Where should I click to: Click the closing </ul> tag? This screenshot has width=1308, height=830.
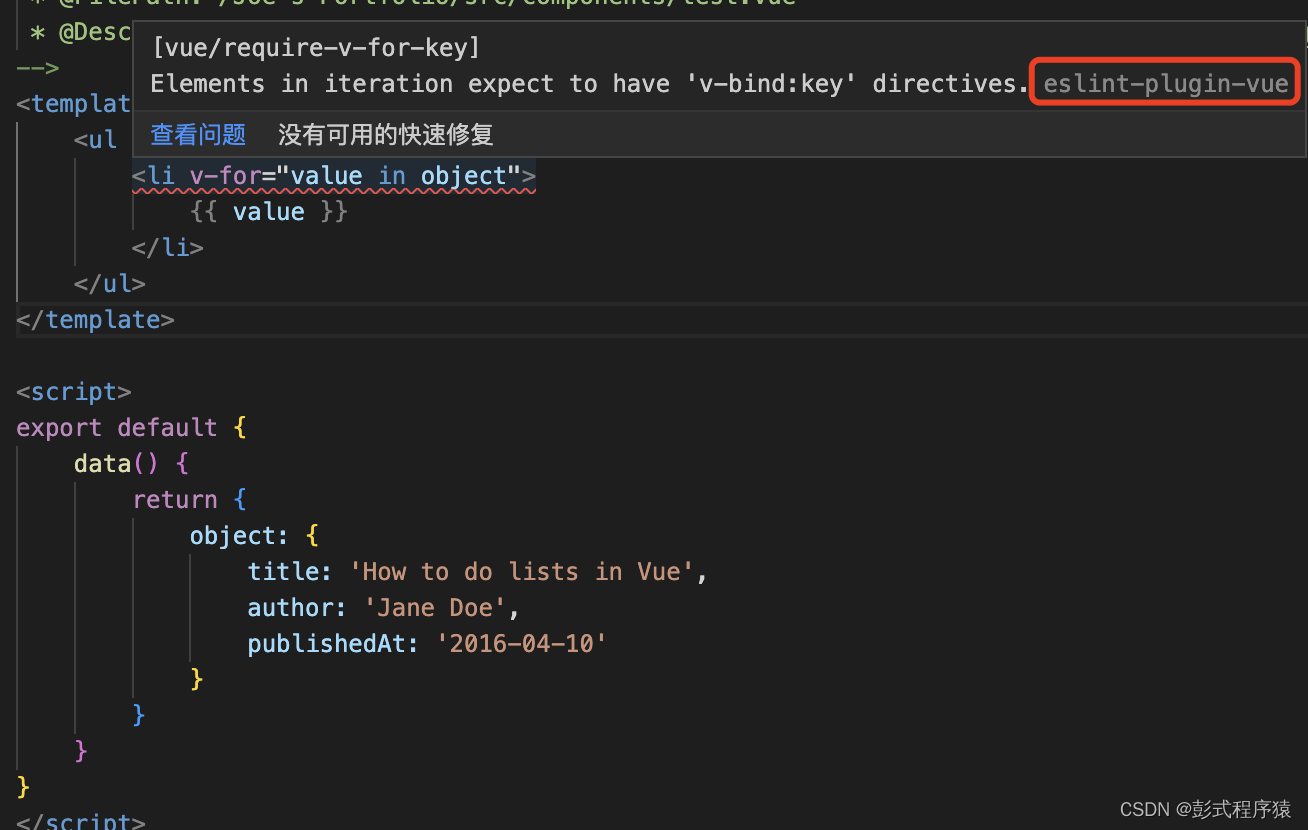coord(109,284)
